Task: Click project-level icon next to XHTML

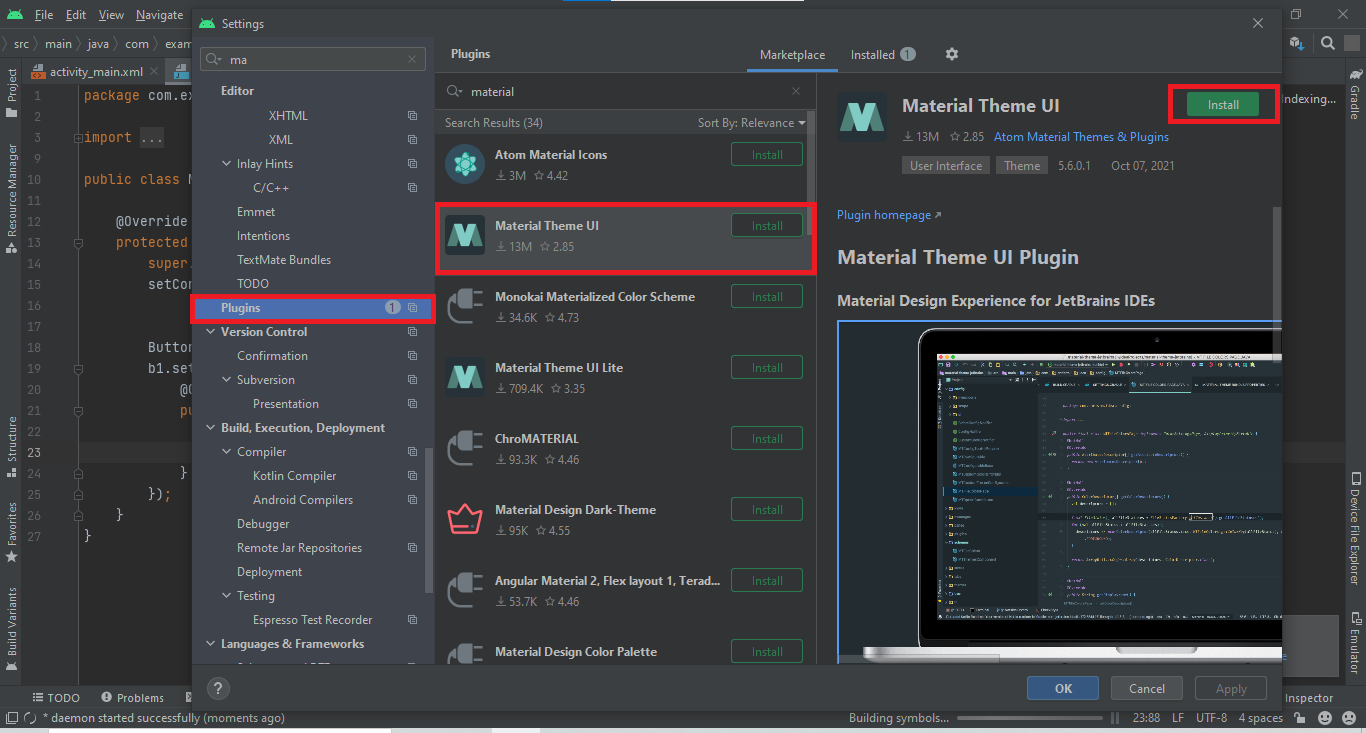Action: (412, 116)
